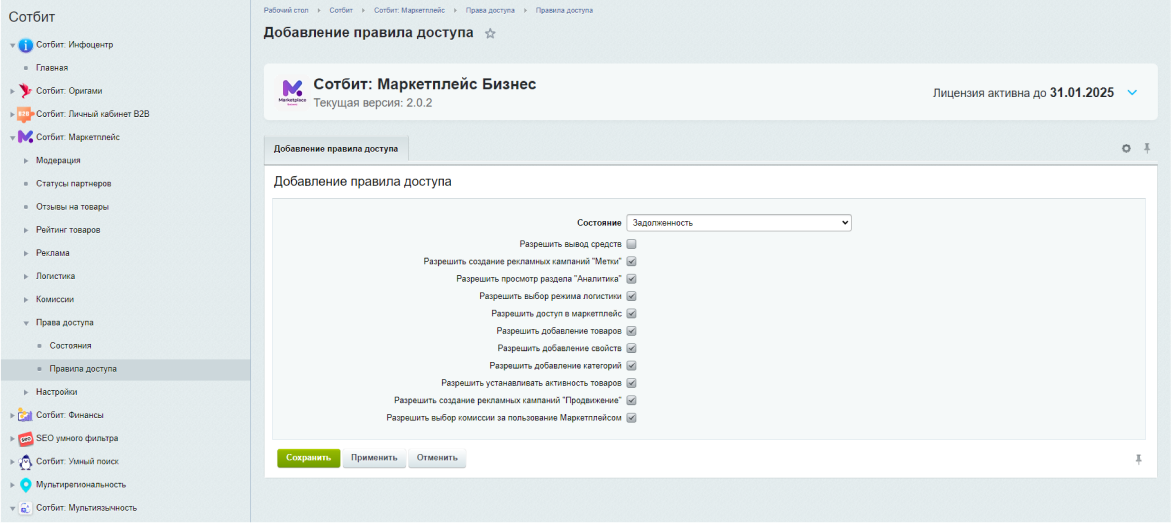Click the license date 31.01.2025
Viewport: 1171px width, 523px height.
[x=1082, y=93]
